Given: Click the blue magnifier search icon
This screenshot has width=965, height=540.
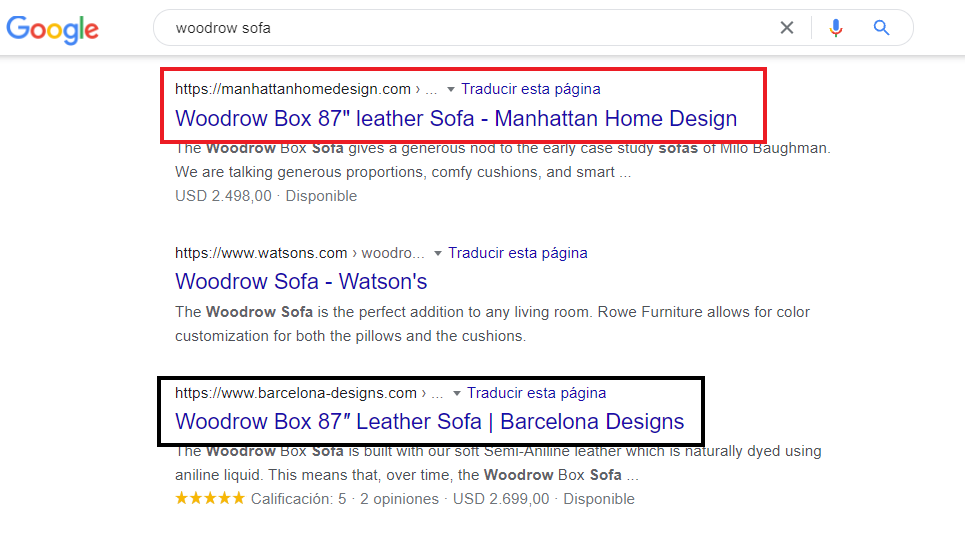Looking at the screenshot, I should [x=881, y=28].
